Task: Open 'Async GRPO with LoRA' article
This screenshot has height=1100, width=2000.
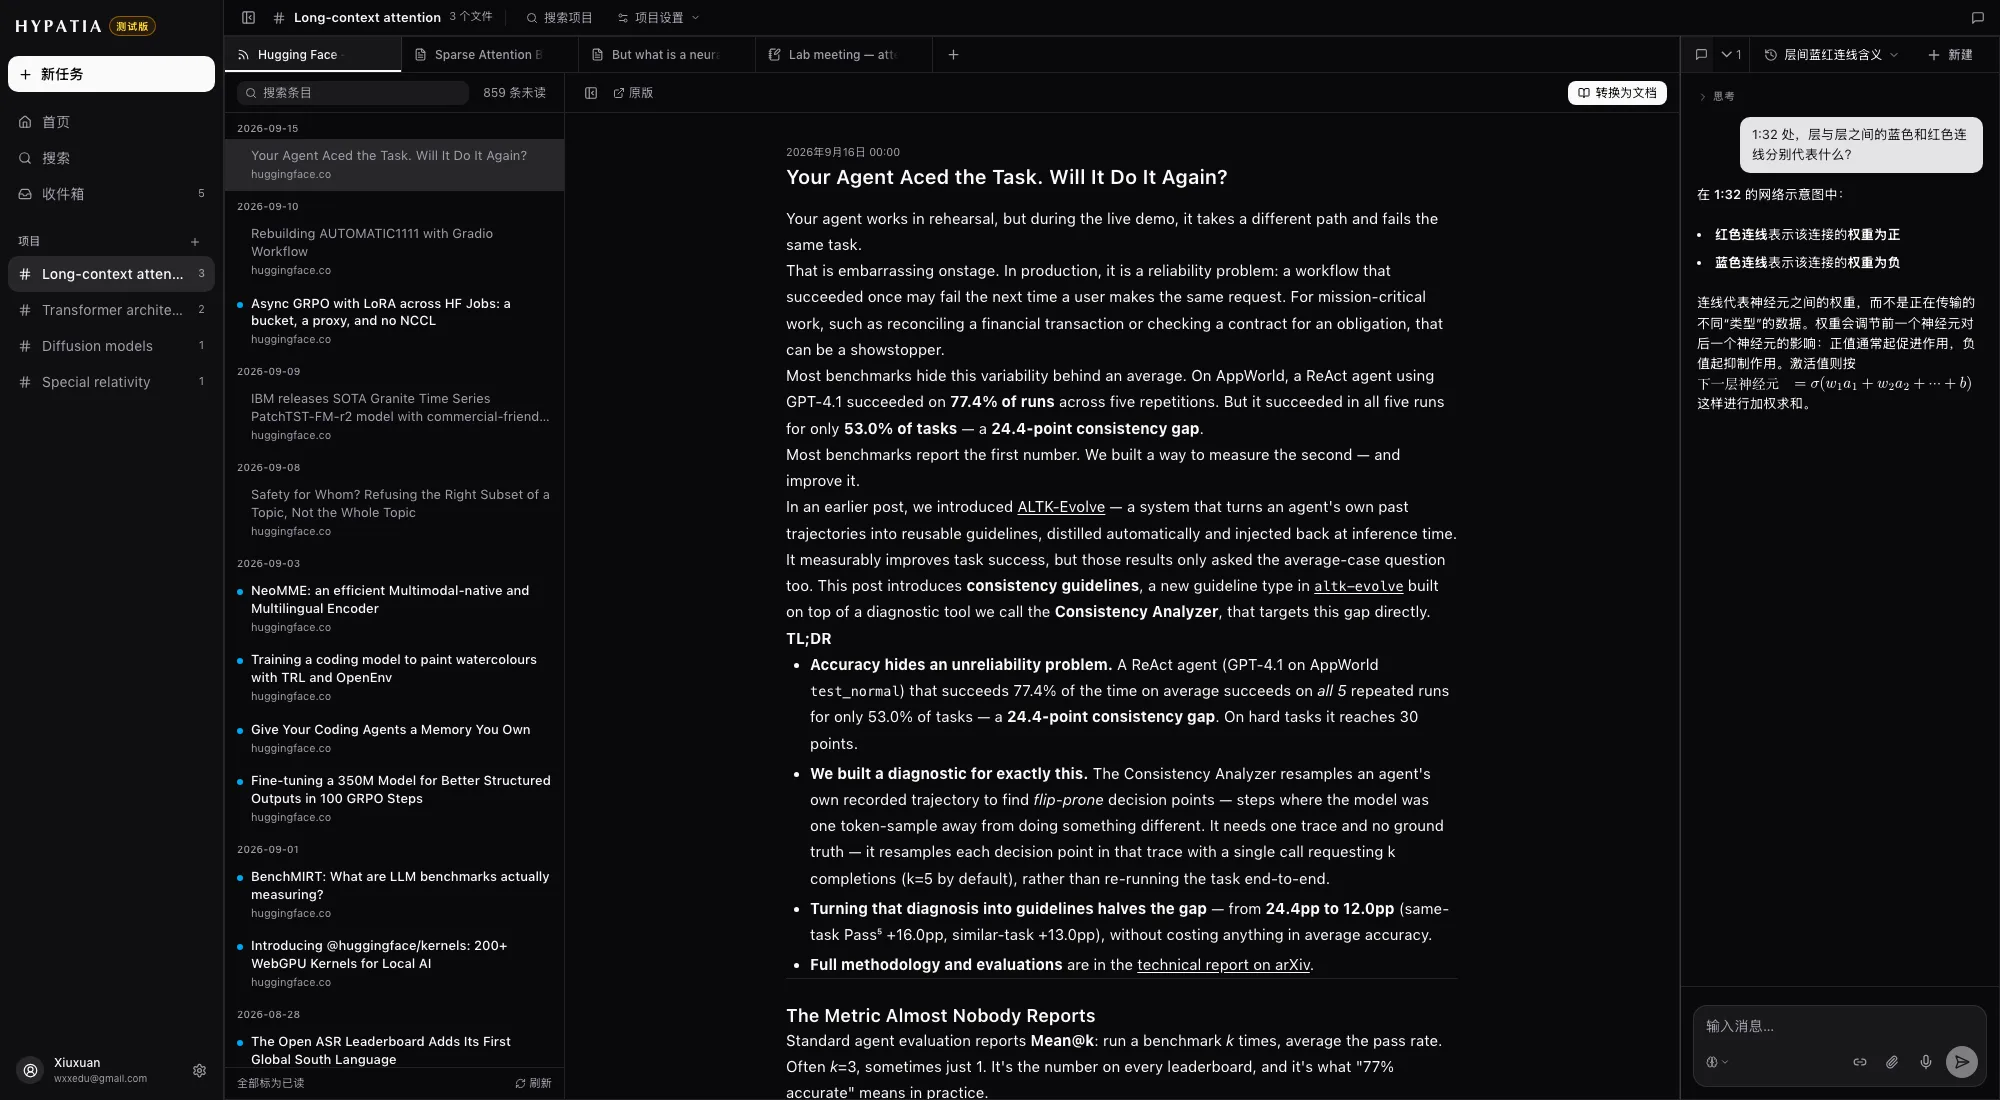Action: [x=394, y=321]
